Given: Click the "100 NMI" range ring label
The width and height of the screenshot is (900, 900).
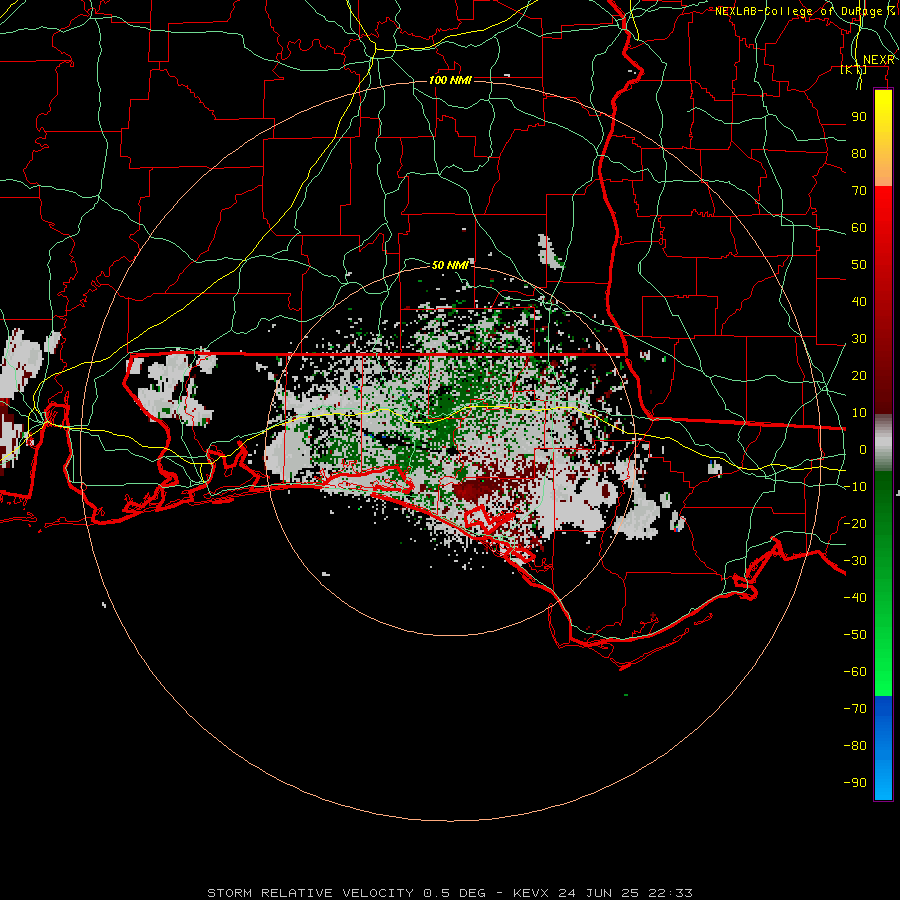Looking at the screenshot, I should tap(450, 80).
